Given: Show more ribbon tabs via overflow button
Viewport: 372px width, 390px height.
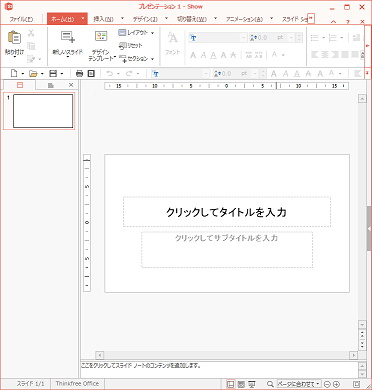Looking at the screenshot, I should (311, 19).
